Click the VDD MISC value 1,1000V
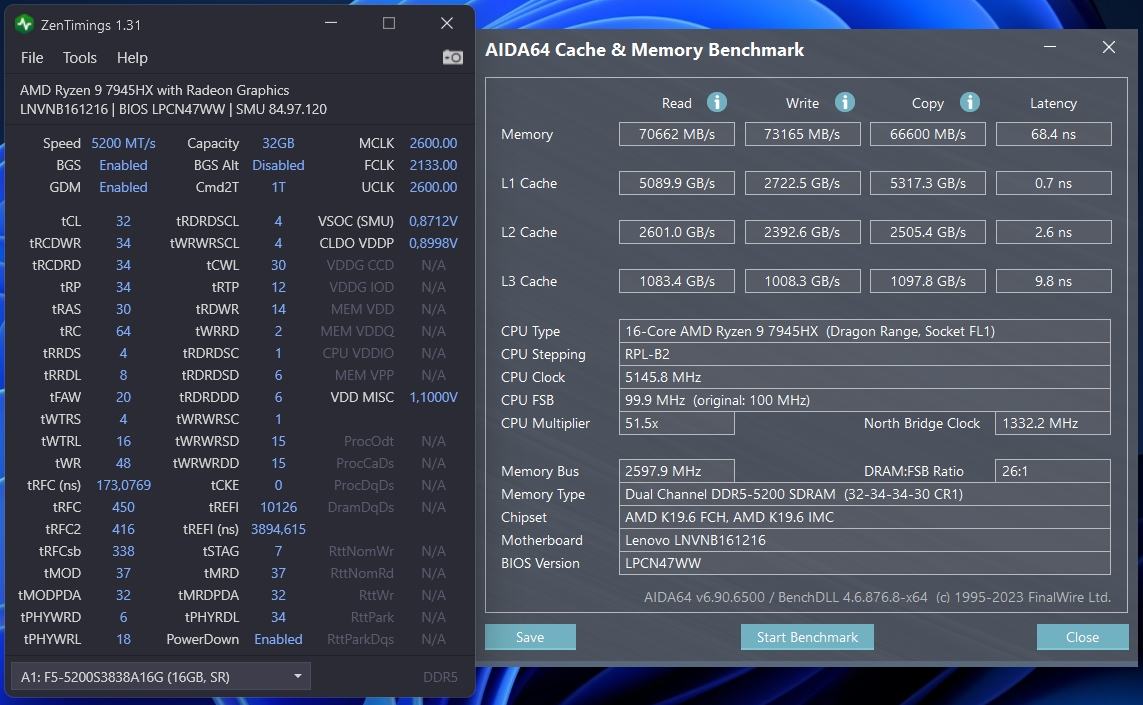The image size is (1143, 705). (x=433, y=397)
